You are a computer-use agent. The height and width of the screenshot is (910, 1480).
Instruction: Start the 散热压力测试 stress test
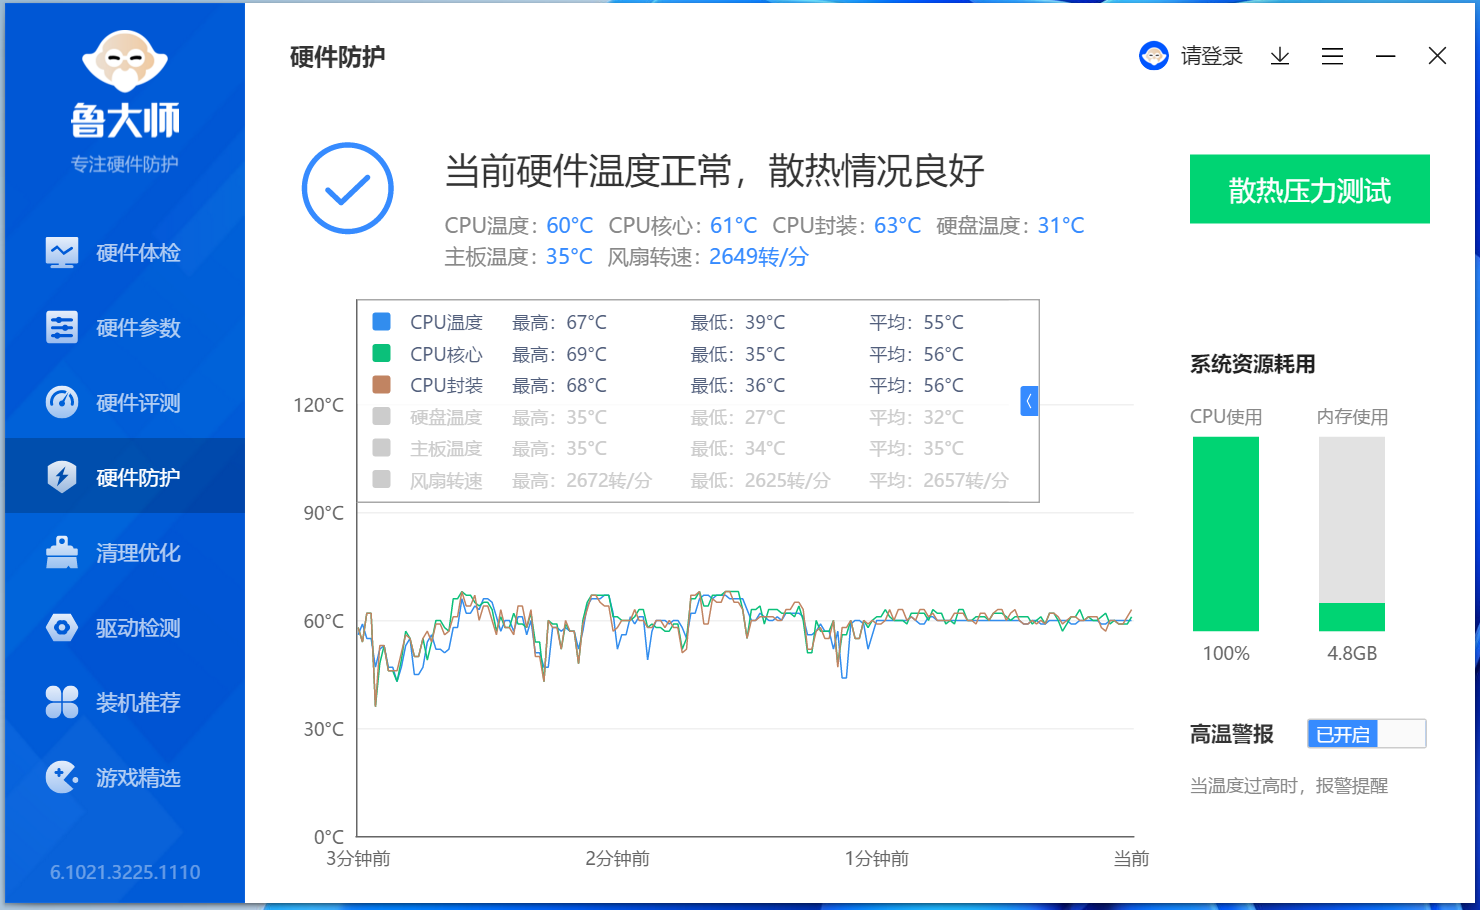click(1309, 189)
